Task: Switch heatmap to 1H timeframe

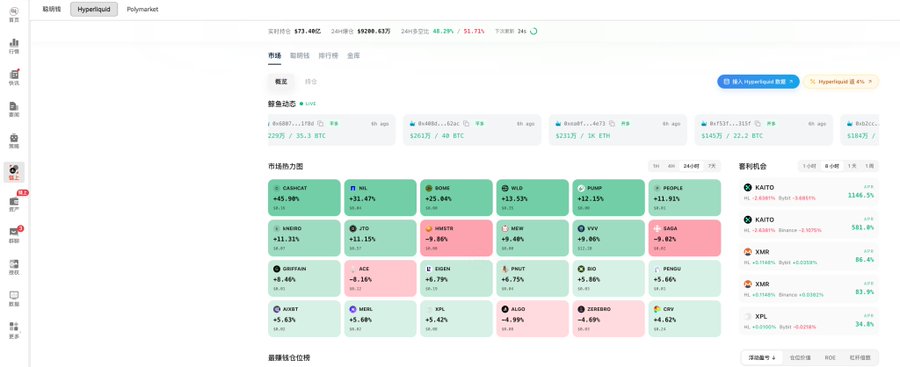Action: tap(655, 166)
